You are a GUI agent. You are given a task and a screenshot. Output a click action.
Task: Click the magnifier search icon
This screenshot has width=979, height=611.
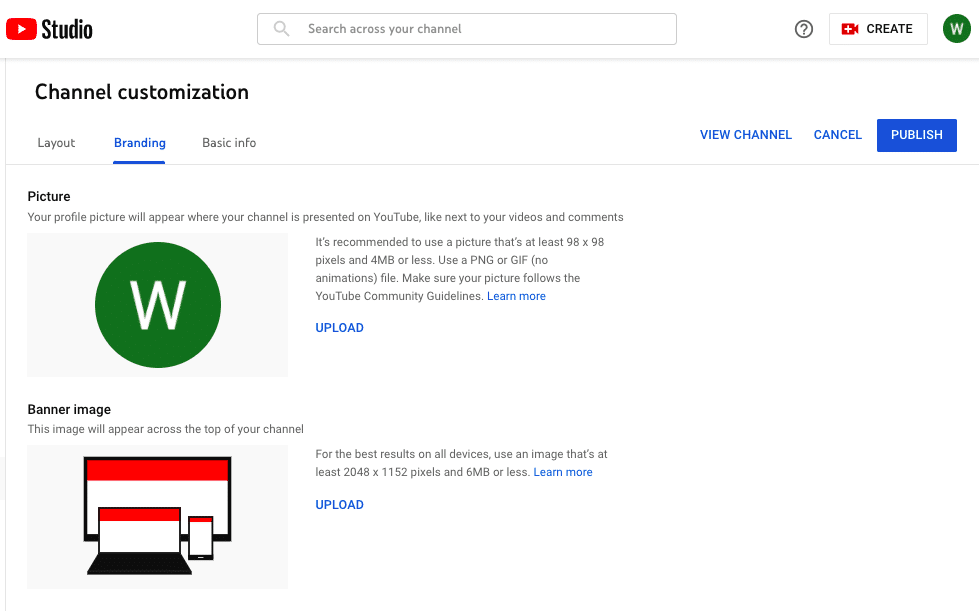click(282, 29)
